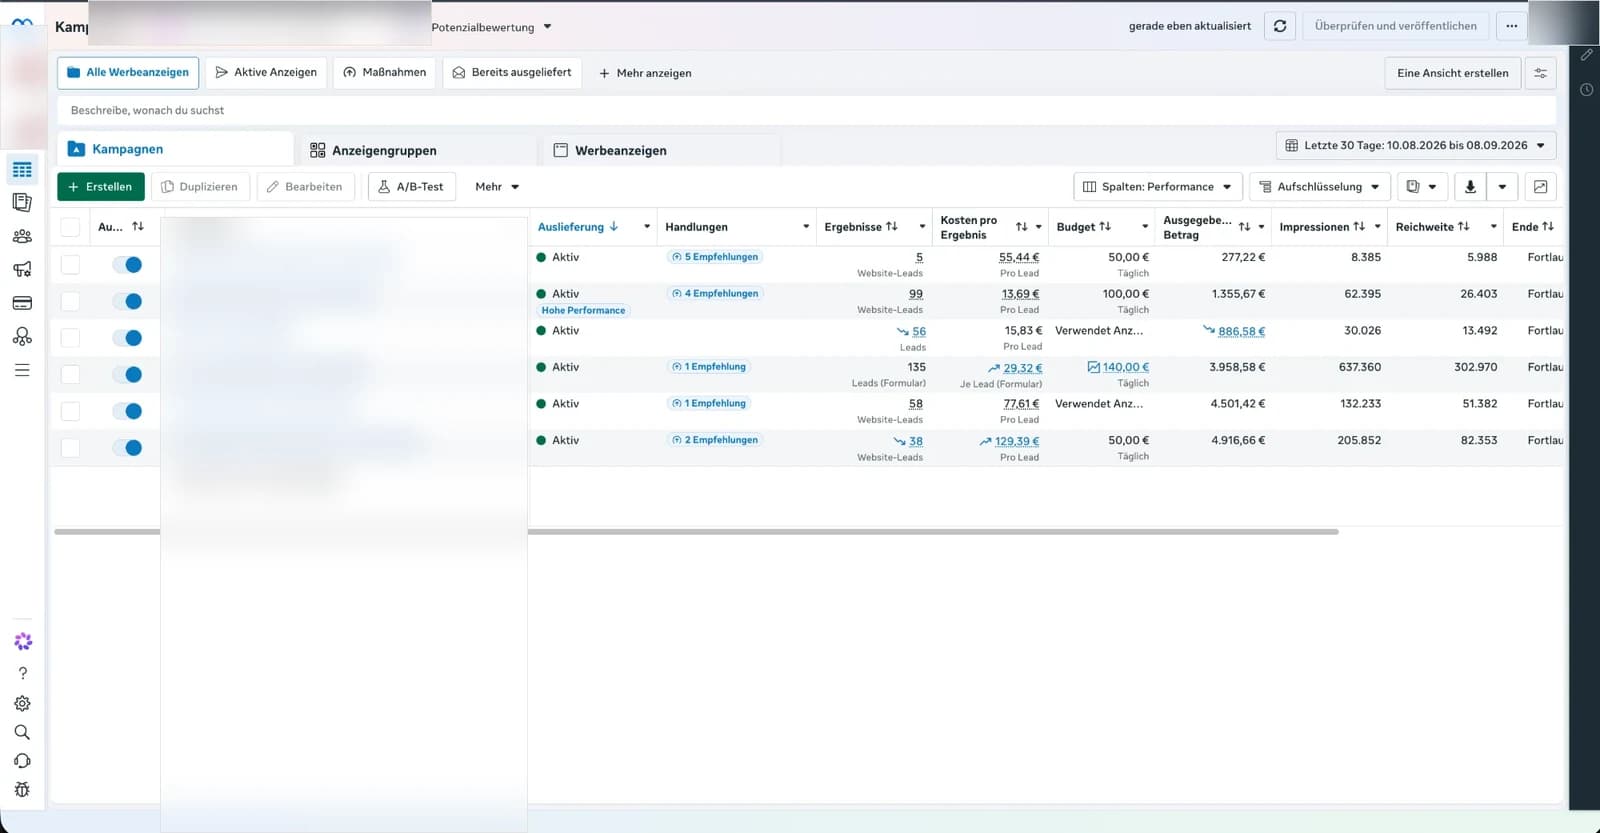Check the box for the 2 Empfehlungen campaign
This screenshot has width=1600, height=833.
point(70,448)
